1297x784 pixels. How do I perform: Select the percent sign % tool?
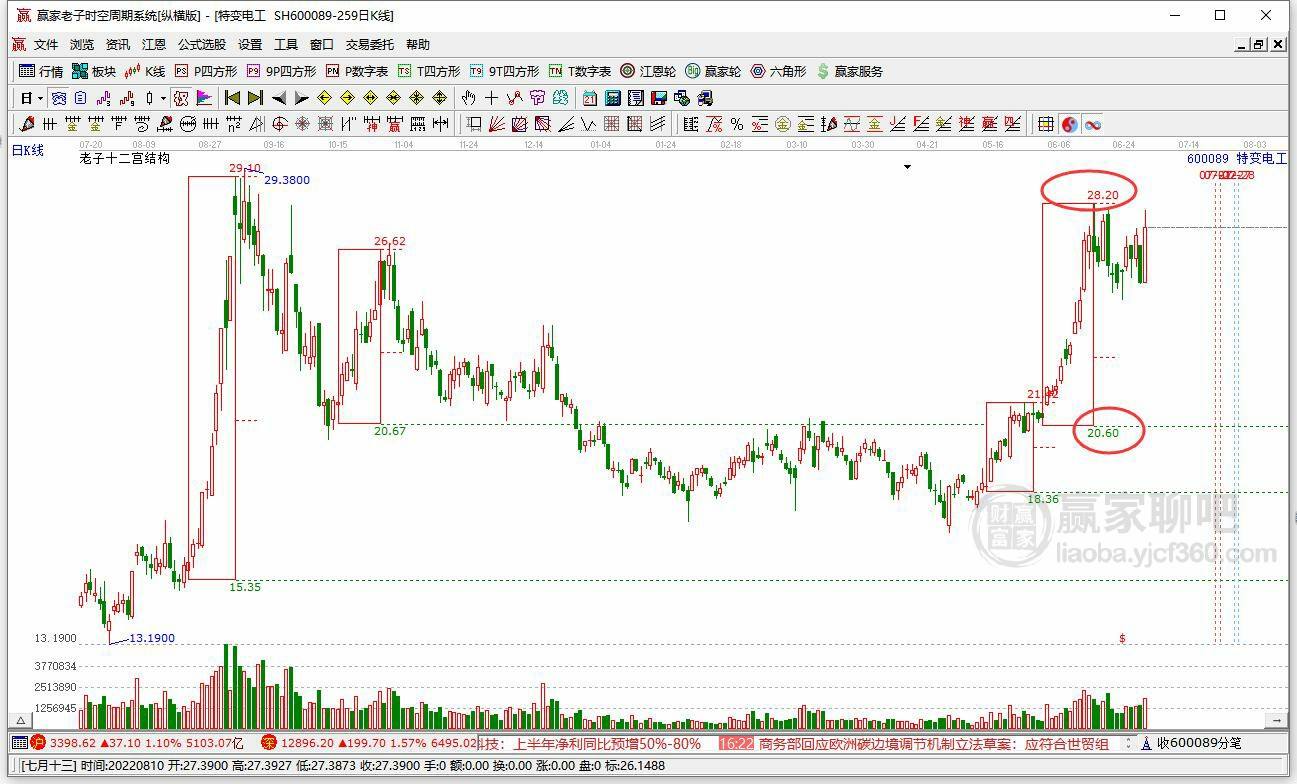(x=737, y=124)
